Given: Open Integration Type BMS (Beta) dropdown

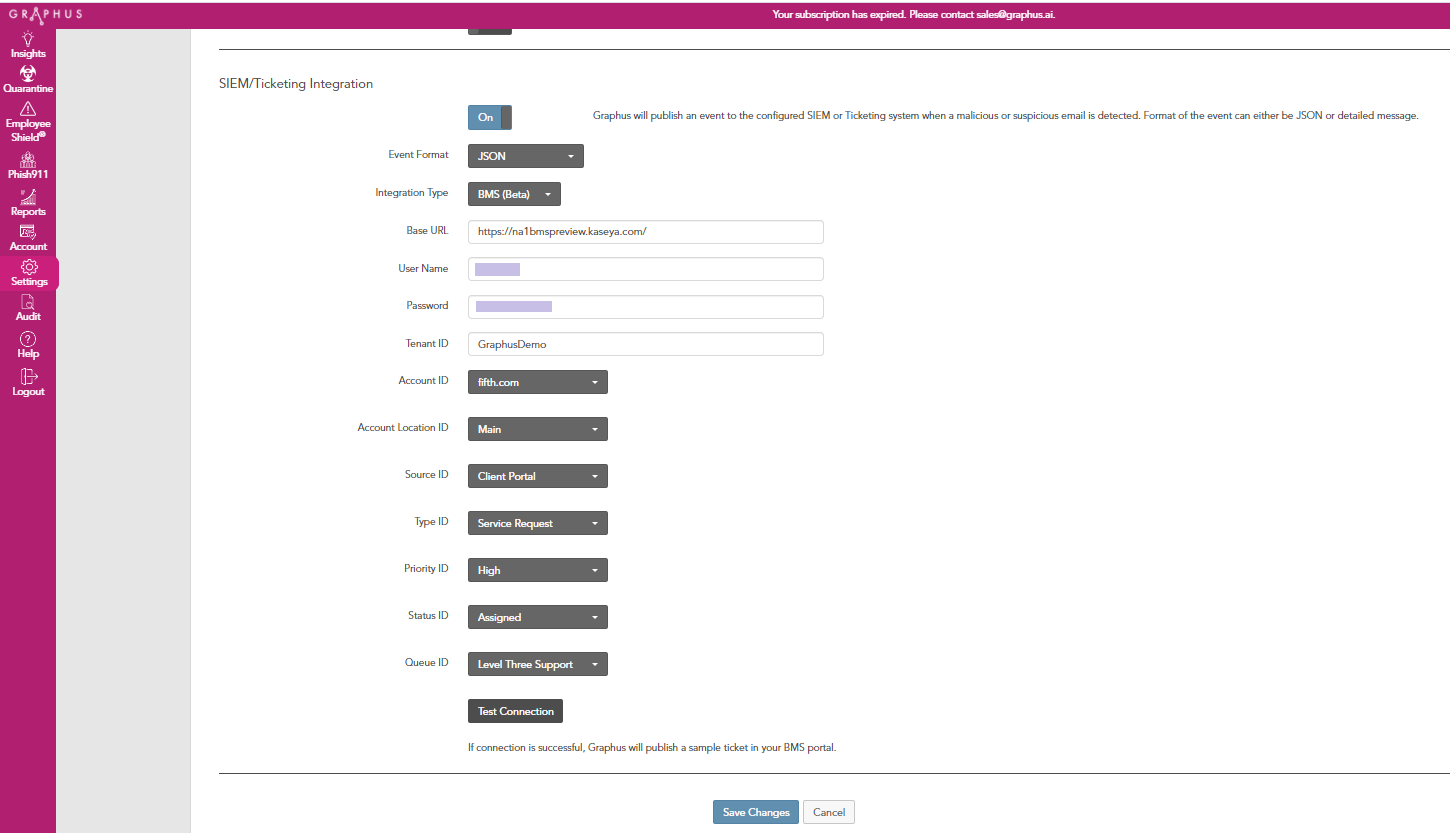Looking at the screenshot, I should coord(514,194).
